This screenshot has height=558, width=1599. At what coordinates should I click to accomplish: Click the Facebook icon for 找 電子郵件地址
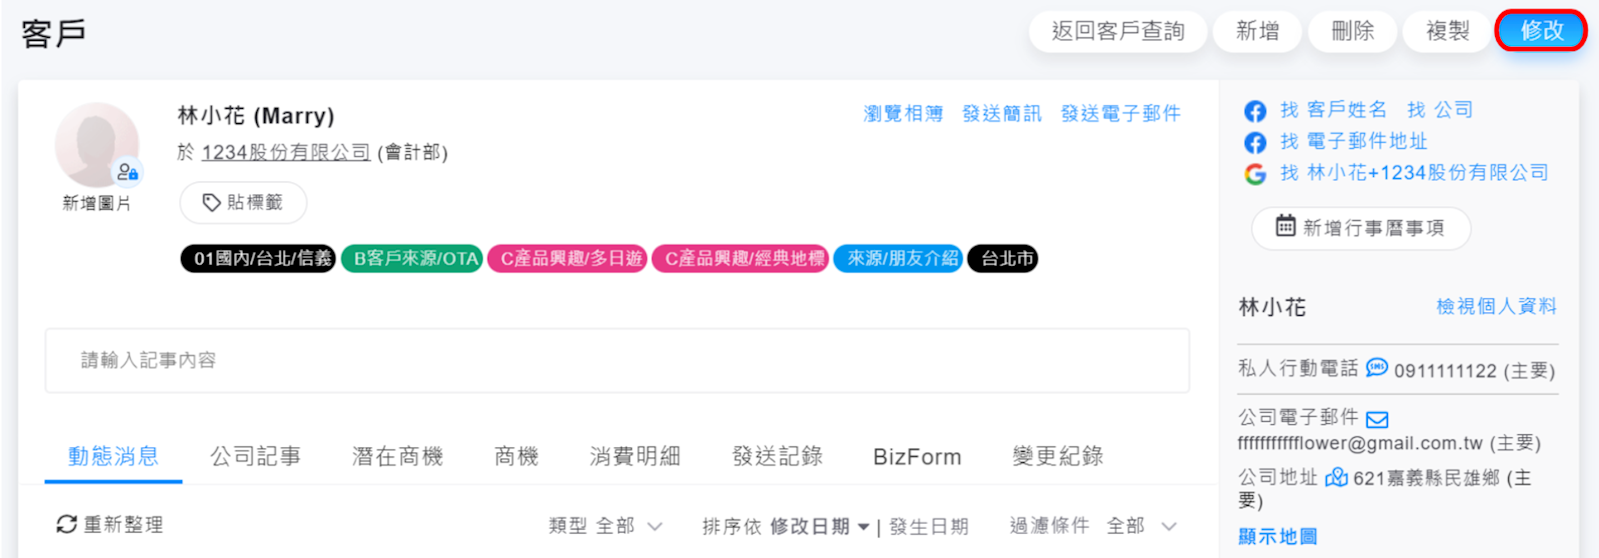pos(1255,142)
